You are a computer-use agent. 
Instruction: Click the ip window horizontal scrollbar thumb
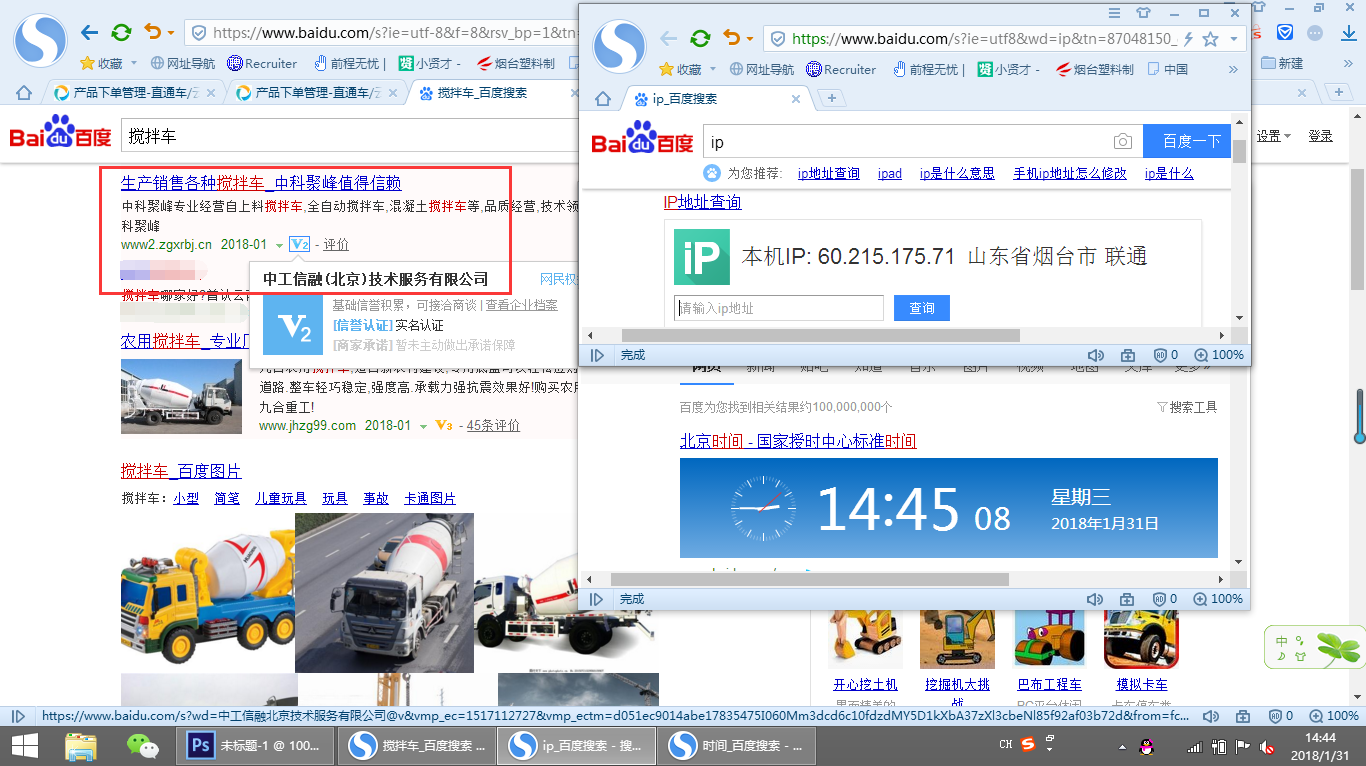click(x=820, y=335)
